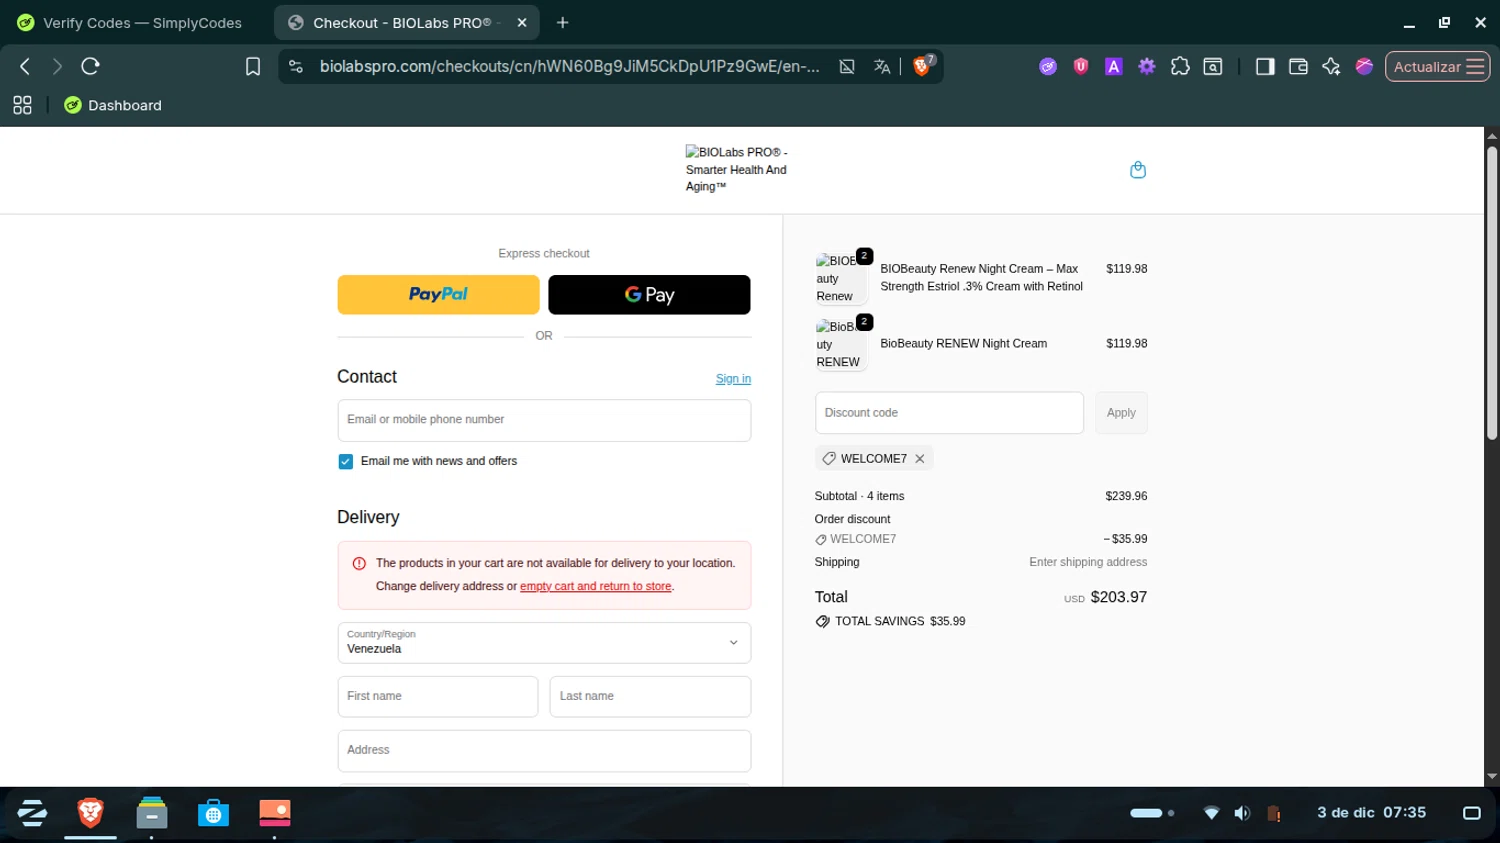Focus the First name field
The image size is (1500, 843).
coord(438,697)
